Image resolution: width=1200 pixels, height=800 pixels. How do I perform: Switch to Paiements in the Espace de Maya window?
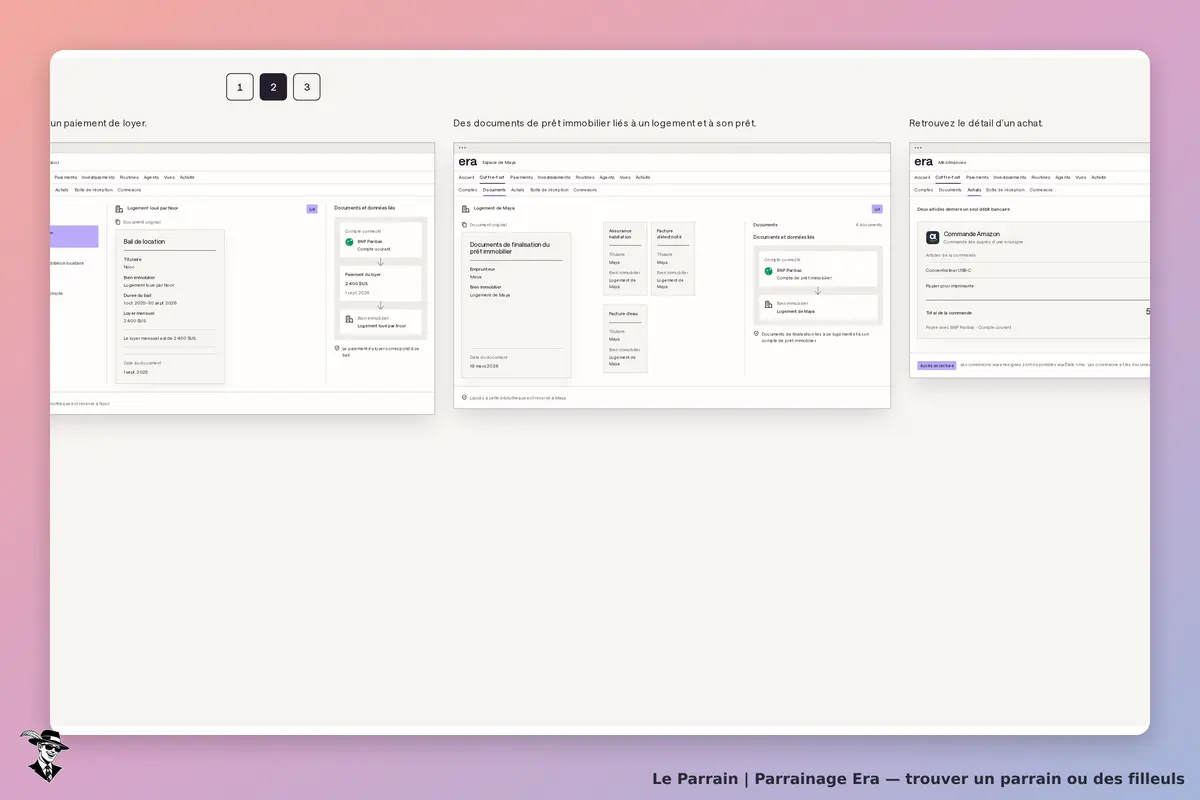[522, 177]
